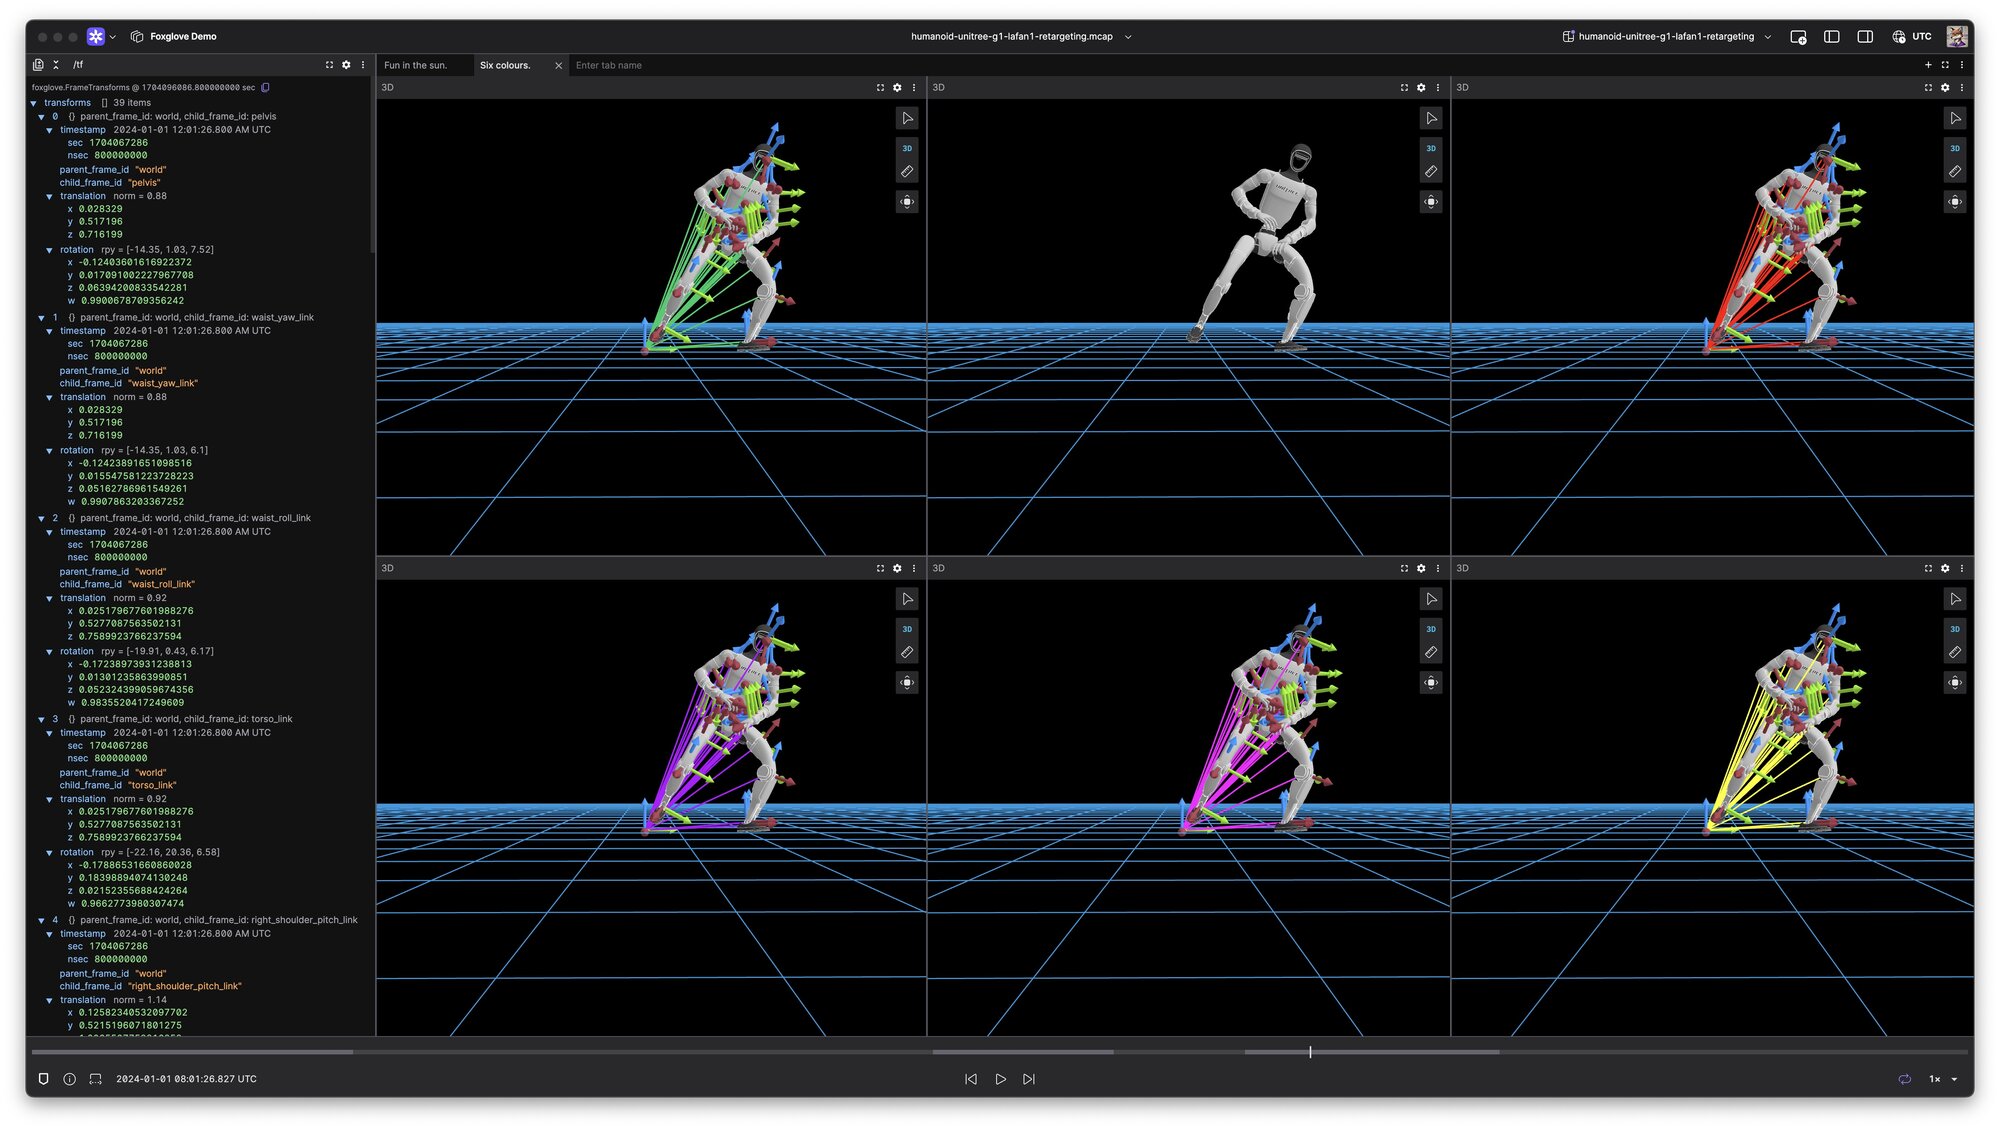
Task: Fullscreen the /tf raw messages panel
Action: point(329,65)
